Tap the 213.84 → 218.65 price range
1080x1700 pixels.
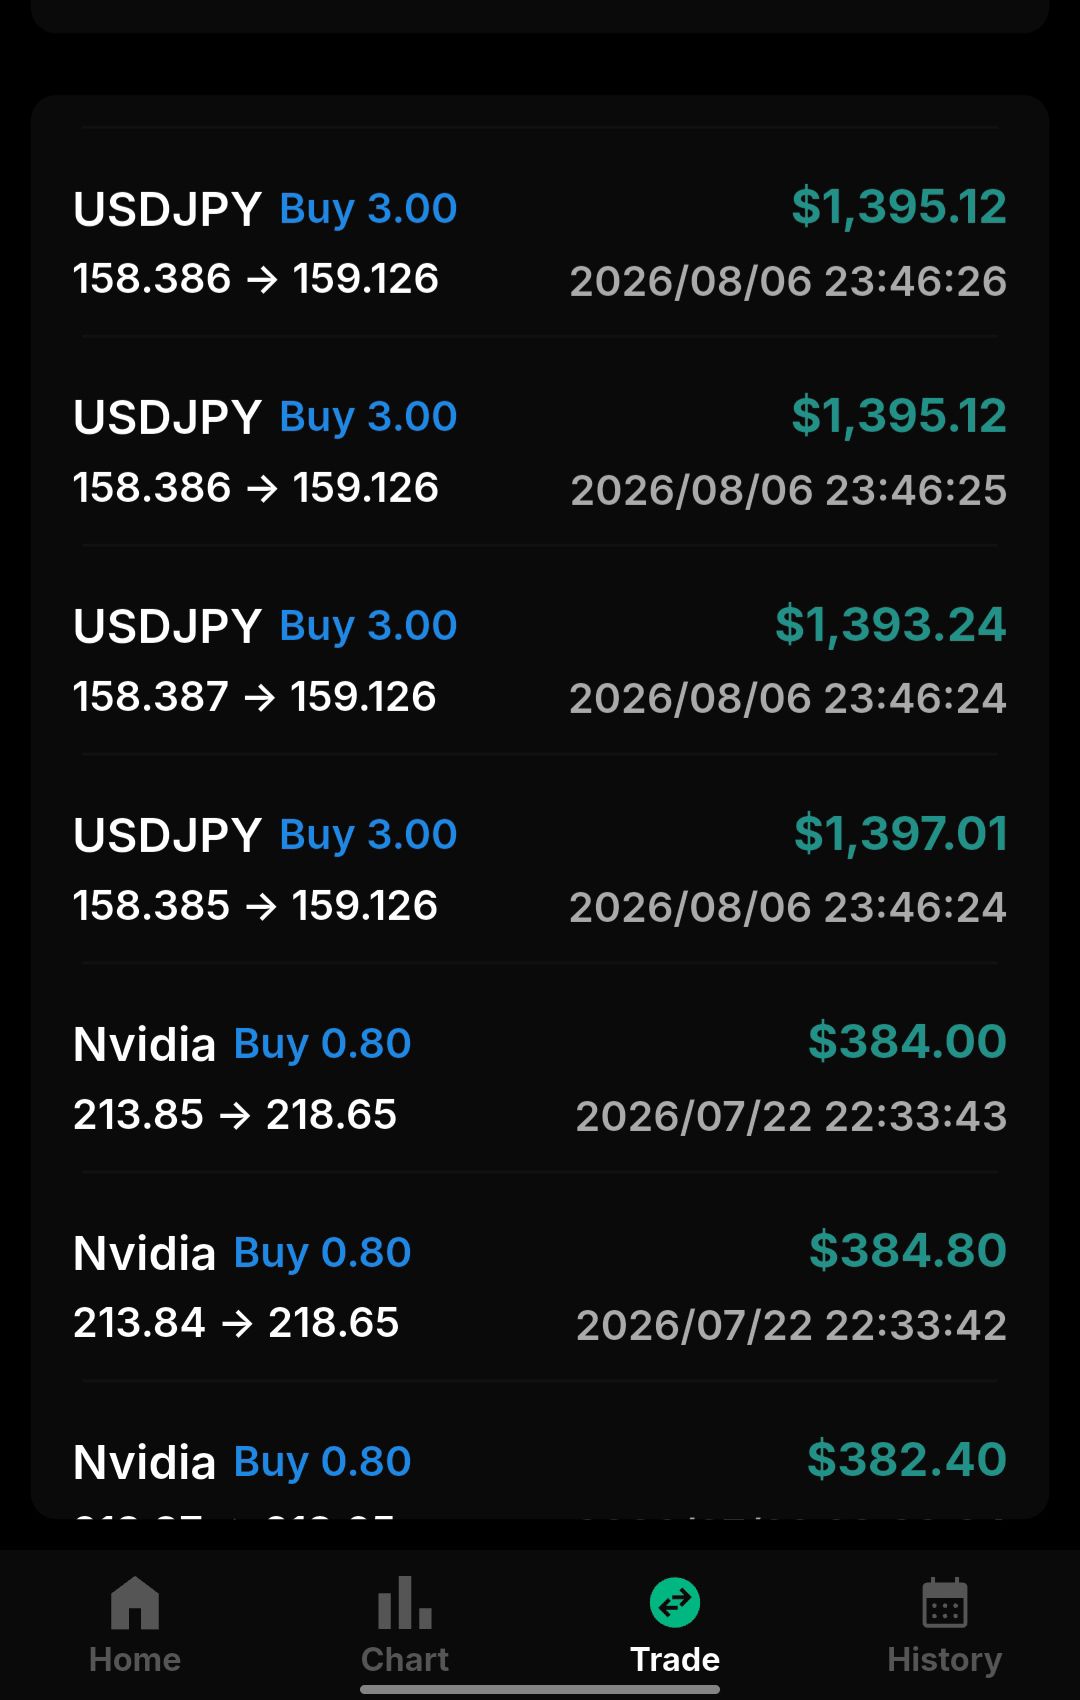click(x=236, y=1323)
